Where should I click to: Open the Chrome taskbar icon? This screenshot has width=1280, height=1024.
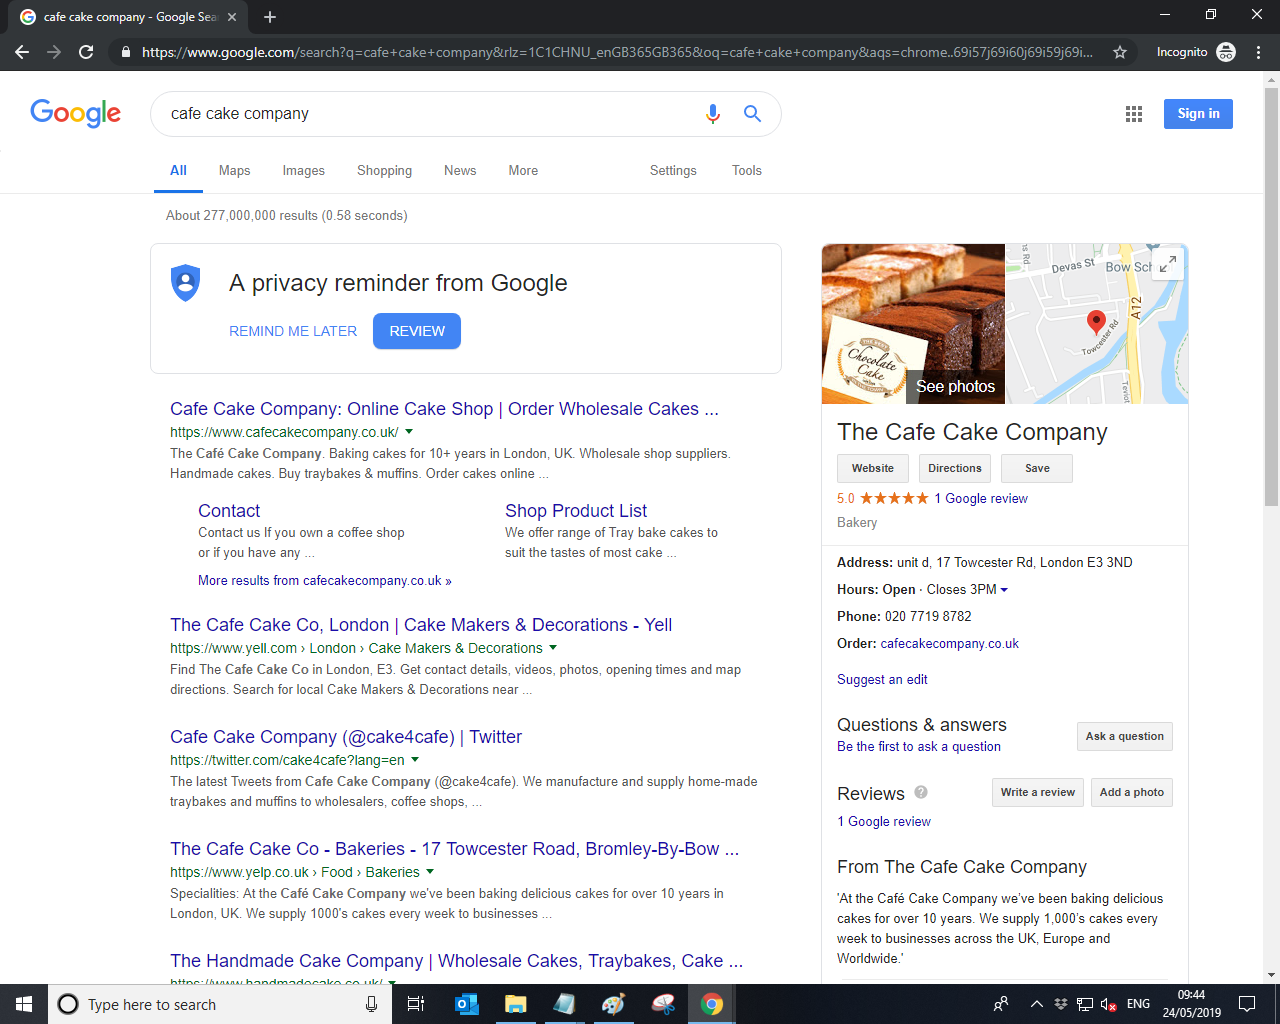coord(712,1004)
